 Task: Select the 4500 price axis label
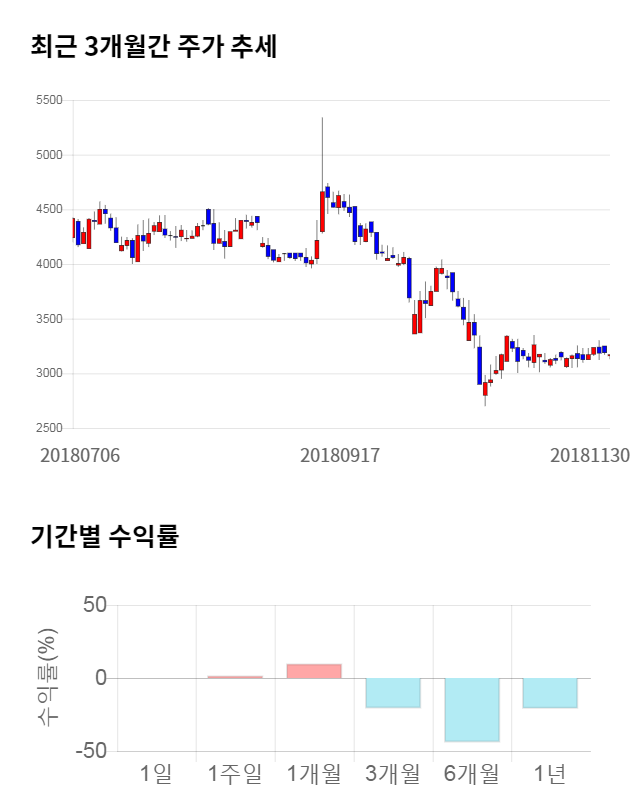click(x=48, y=210)
